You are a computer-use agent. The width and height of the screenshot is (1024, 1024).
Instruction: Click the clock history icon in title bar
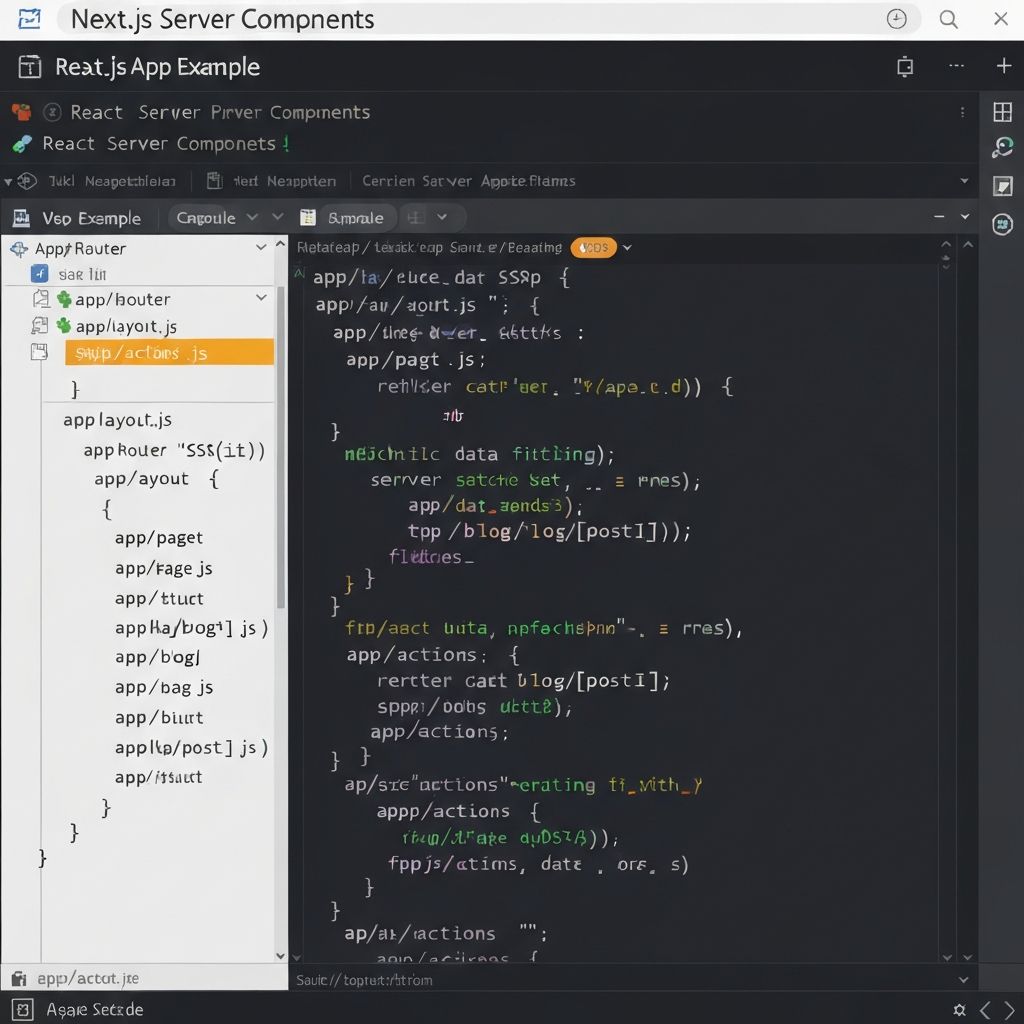pos(897,18)
